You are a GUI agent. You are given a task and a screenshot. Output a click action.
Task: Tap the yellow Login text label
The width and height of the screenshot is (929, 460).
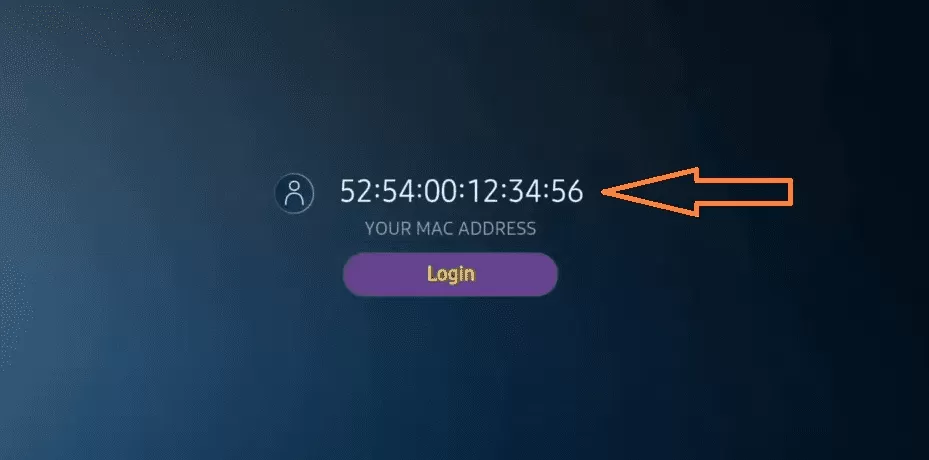(451, 274)
